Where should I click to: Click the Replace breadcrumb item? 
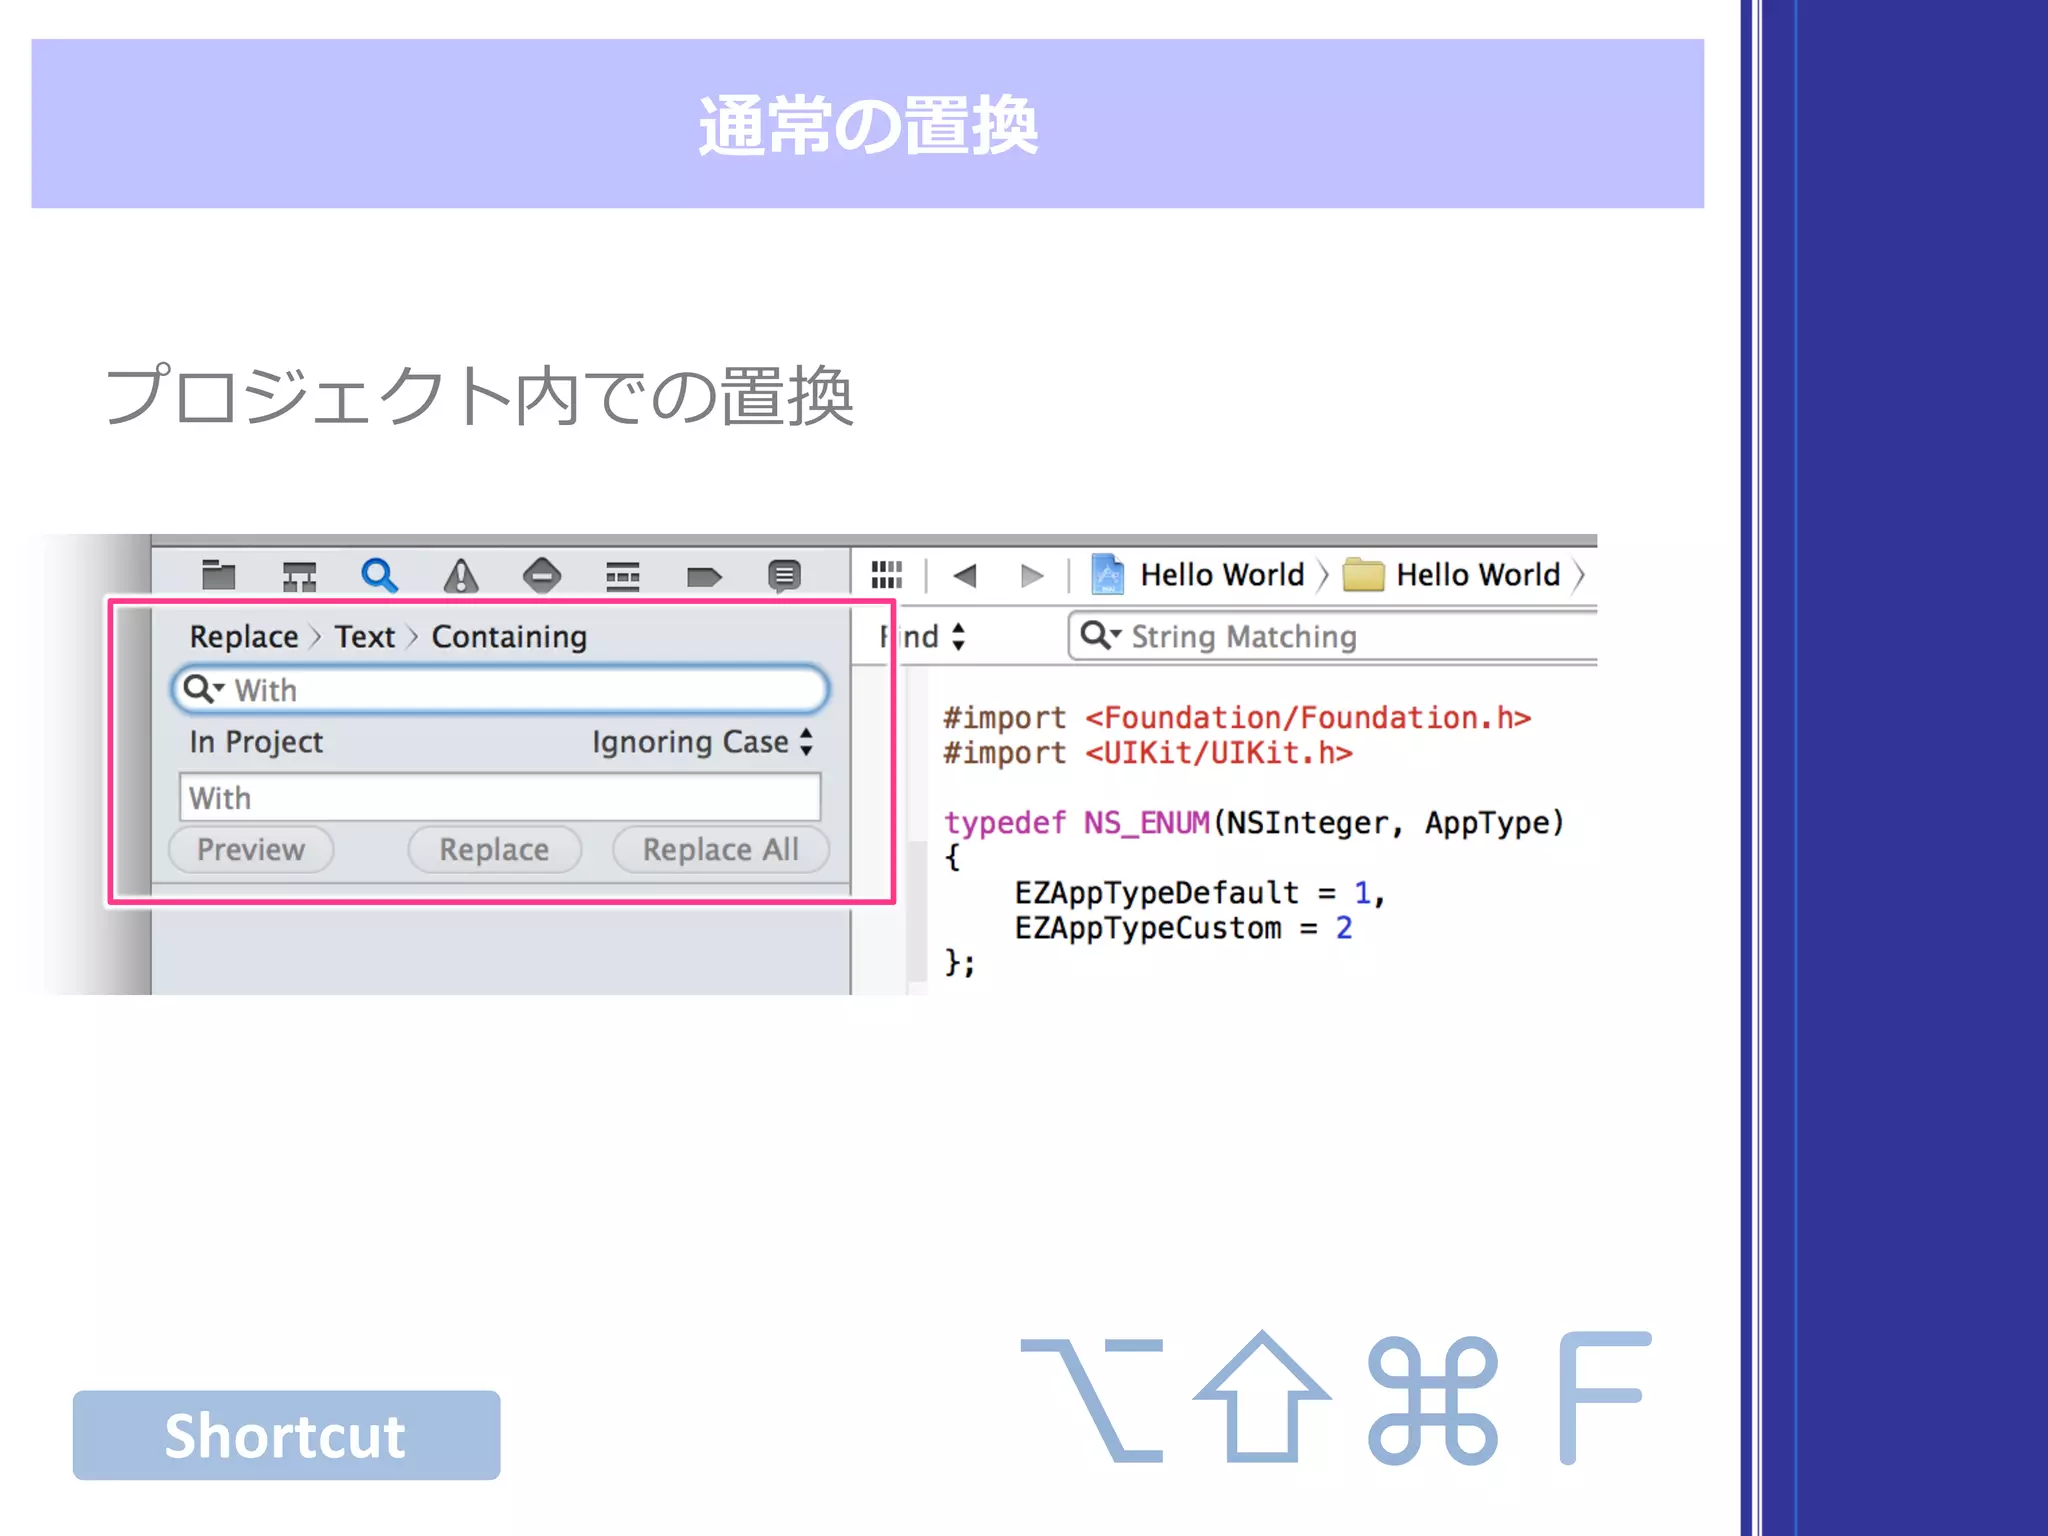[244, 637]
